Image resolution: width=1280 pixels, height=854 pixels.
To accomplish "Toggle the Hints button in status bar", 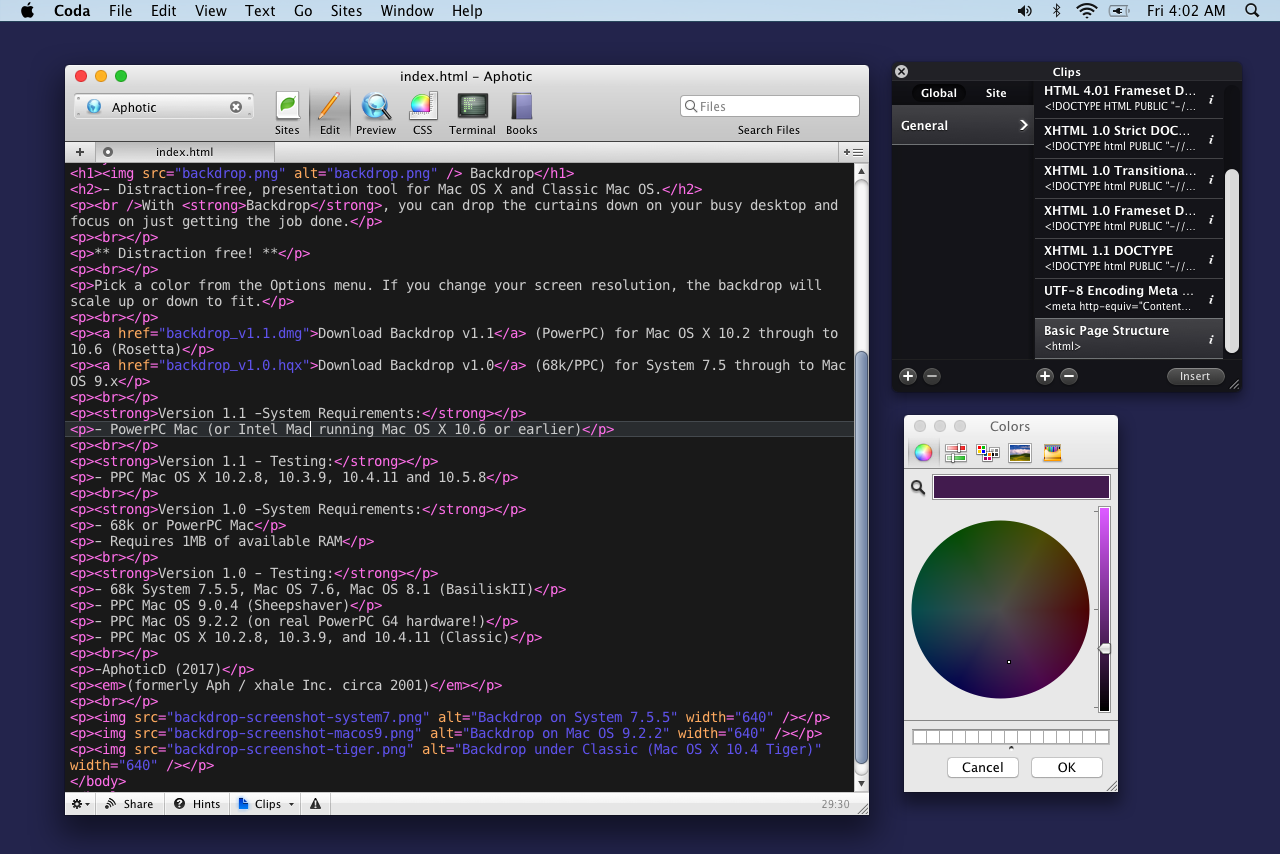I will pyautogui.click(x=197, y=804).
